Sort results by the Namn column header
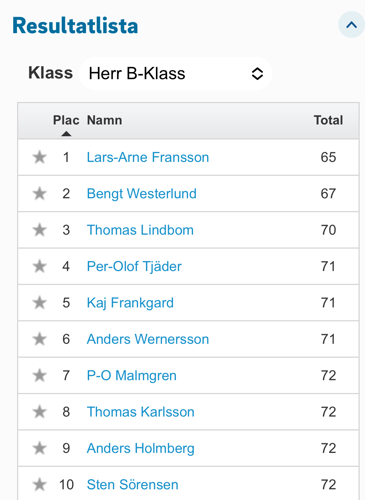This screenshot has height=500, width=365. [x=104, y=120]
